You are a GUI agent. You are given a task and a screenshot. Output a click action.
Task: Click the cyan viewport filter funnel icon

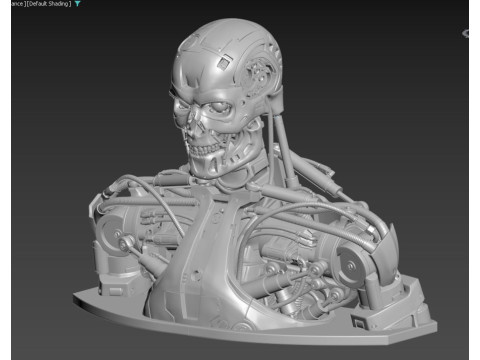tap(77, 4)
